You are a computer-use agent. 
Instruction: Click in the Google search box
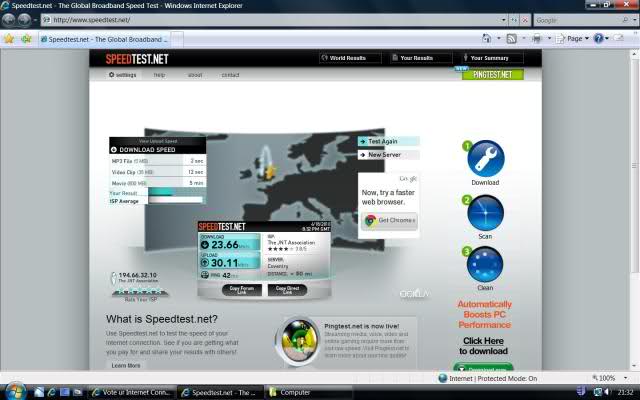pos(578,20)
